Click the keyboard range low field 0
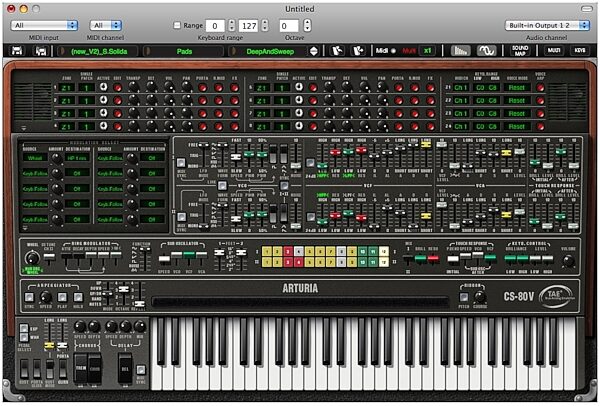 [215, 26]
